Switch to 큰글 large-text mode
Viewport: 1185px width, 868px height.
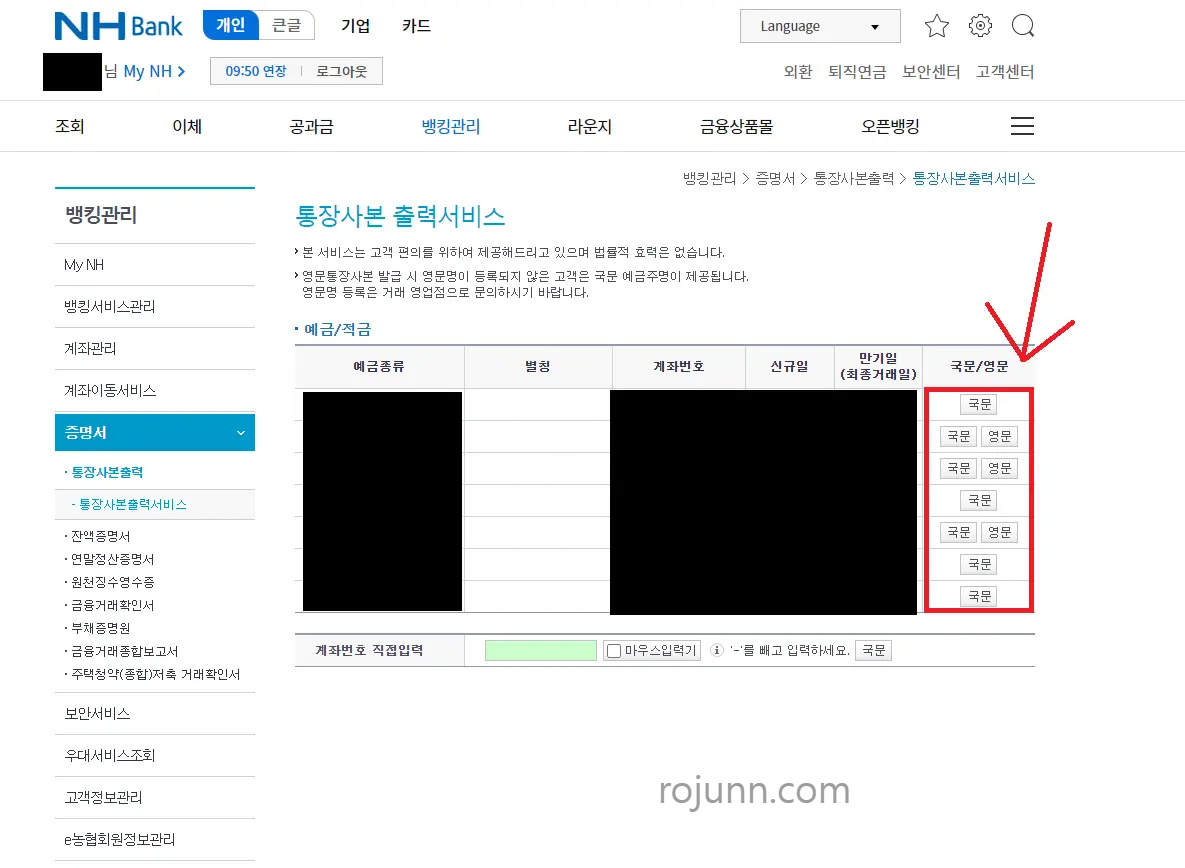287,25
